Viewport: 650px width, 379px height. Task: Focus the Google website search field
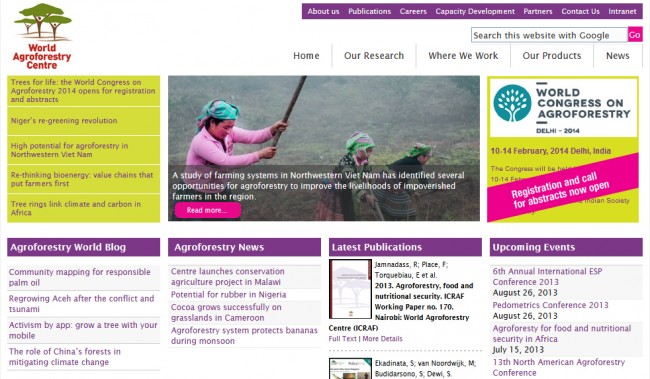549,35
